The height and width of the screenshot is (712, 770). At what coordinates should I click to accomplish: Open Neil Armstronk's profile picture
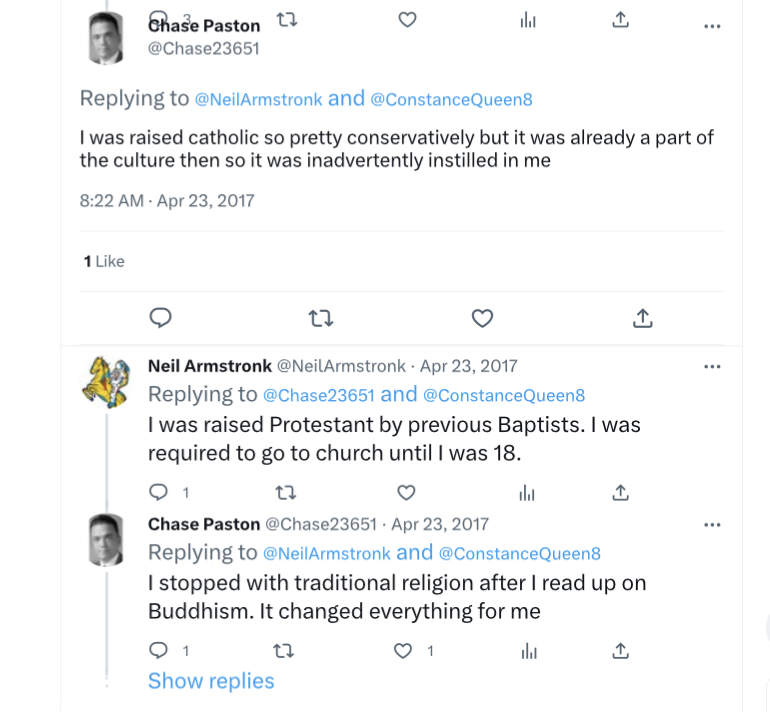[105, 380]
